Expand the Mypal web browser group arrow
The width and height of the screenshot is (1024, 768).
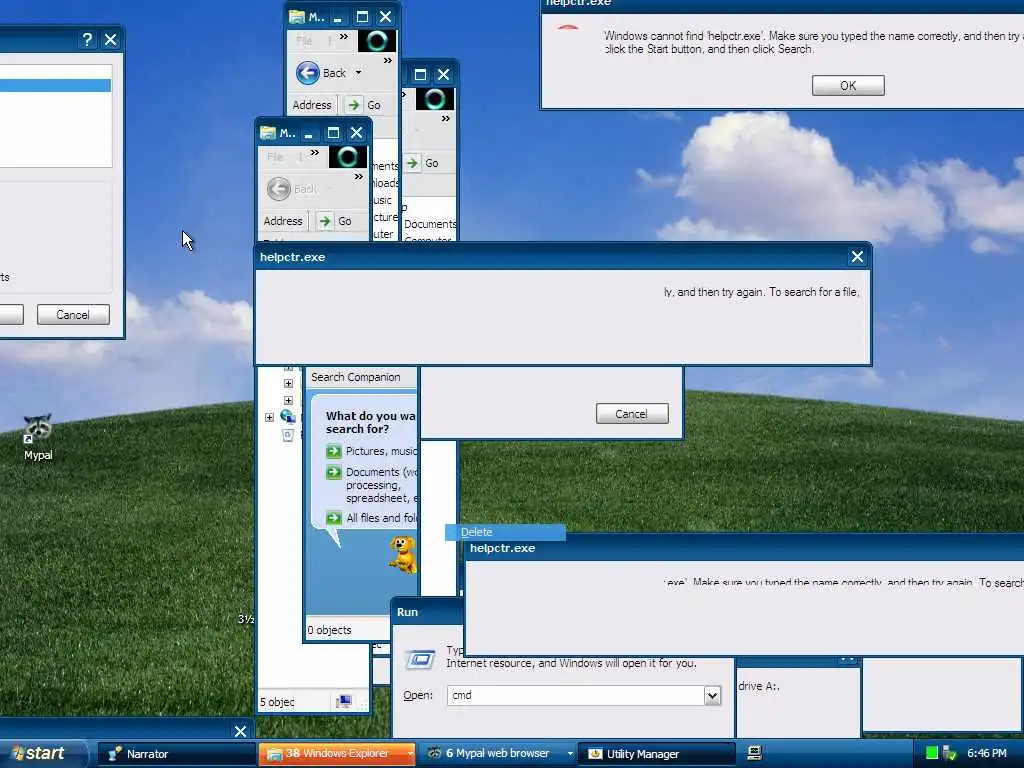point(570,754)
